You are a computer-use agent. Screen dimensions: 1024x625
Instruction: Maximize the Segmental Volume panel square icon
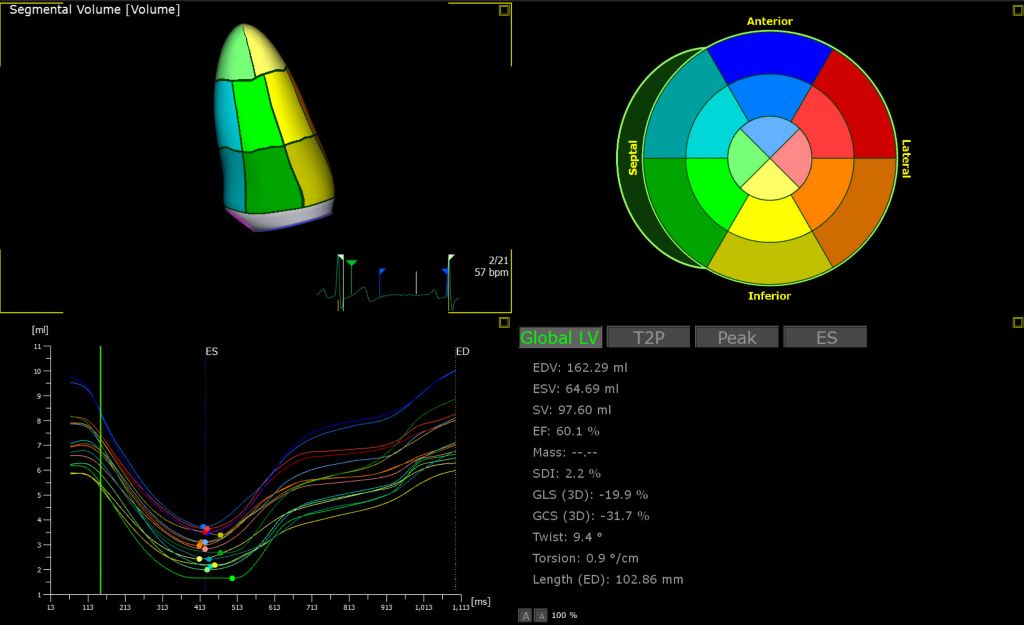(x=504, y=10)
